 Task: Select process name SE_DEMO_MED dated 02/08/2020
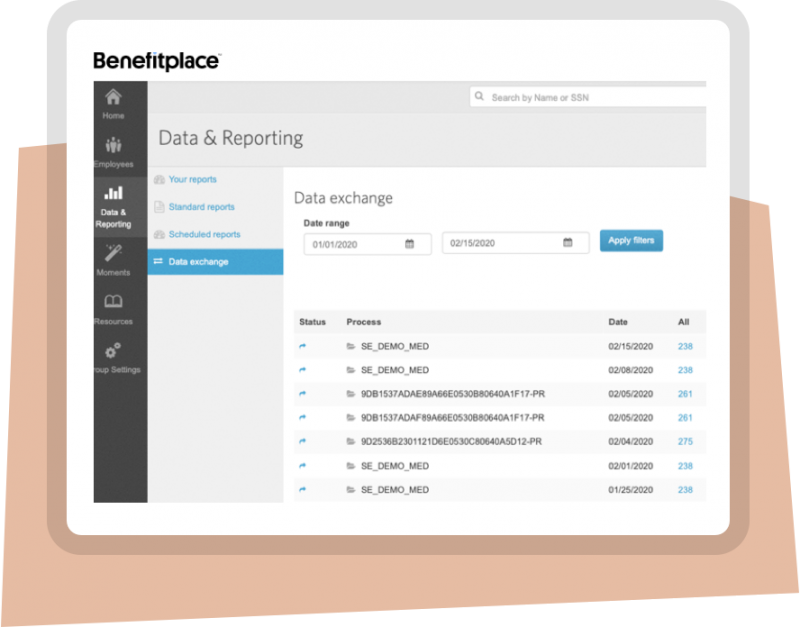tap(395, 370)
